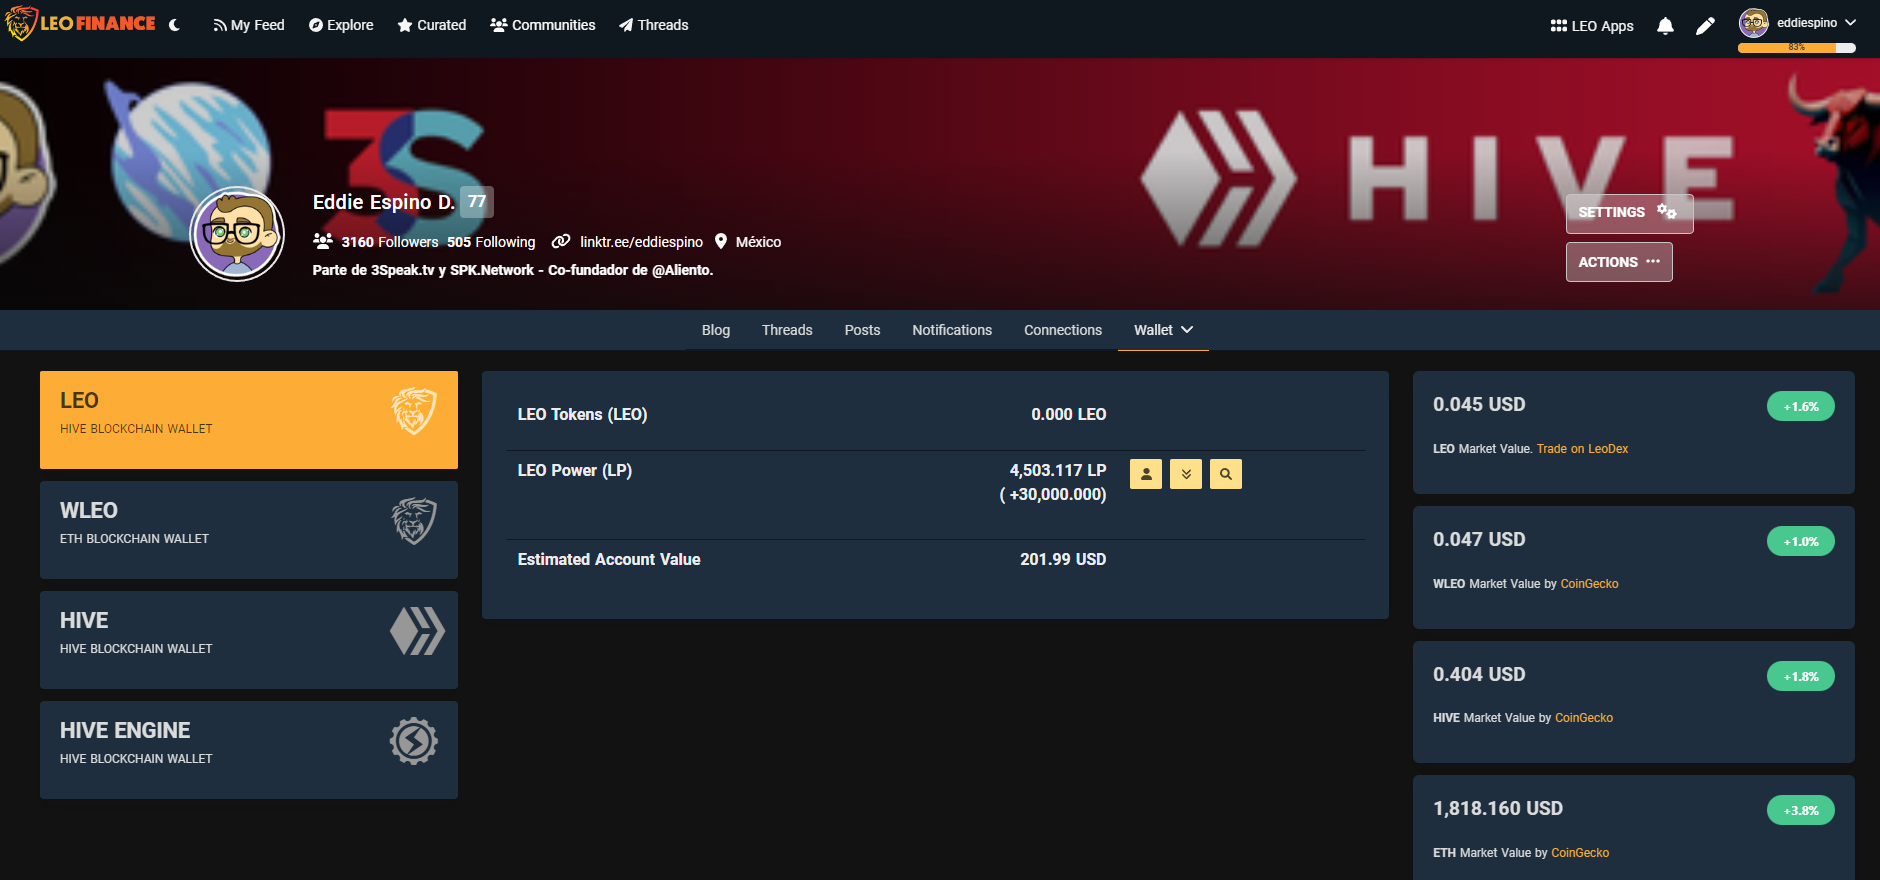Click the voting power progress bar
This screenshot has height=880, width=1880.
[1797, 48]
